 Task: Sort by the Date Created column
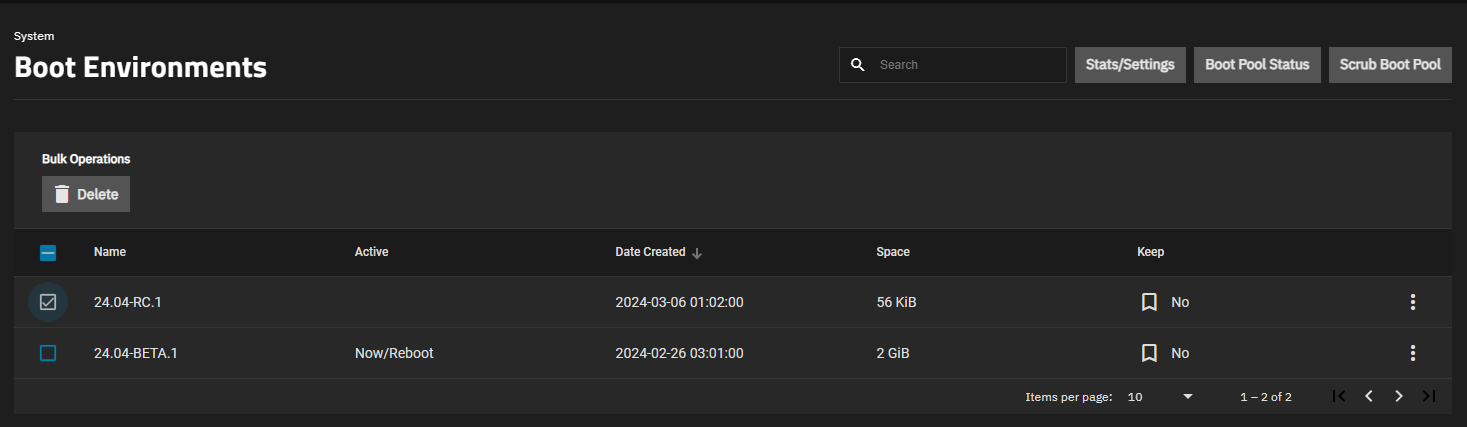click(651, 252)
